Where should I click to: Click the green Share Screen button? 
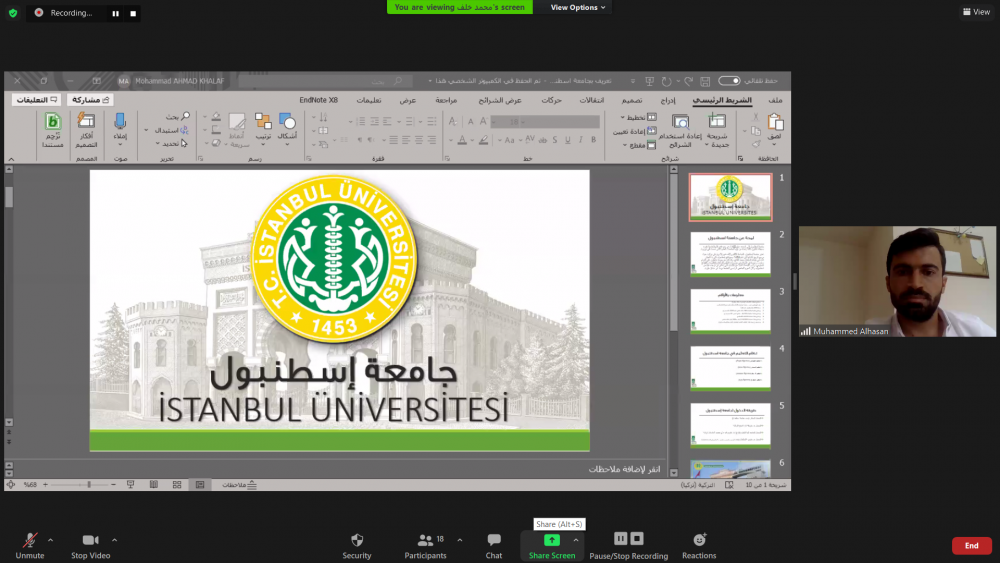pos(552,546)
